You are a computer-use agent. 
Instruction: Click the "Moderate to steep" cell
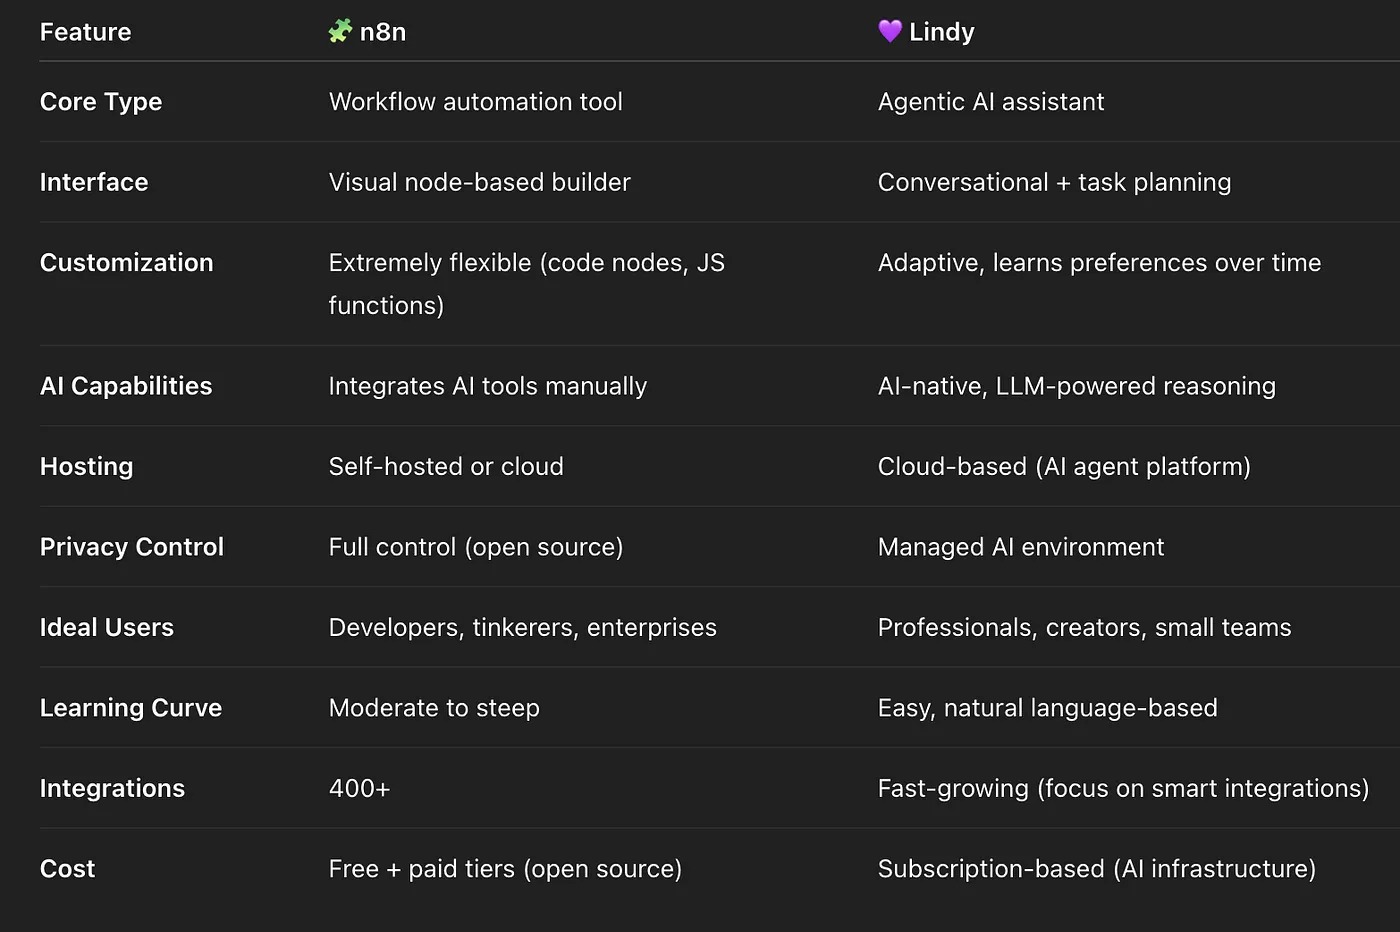[434, 708]
